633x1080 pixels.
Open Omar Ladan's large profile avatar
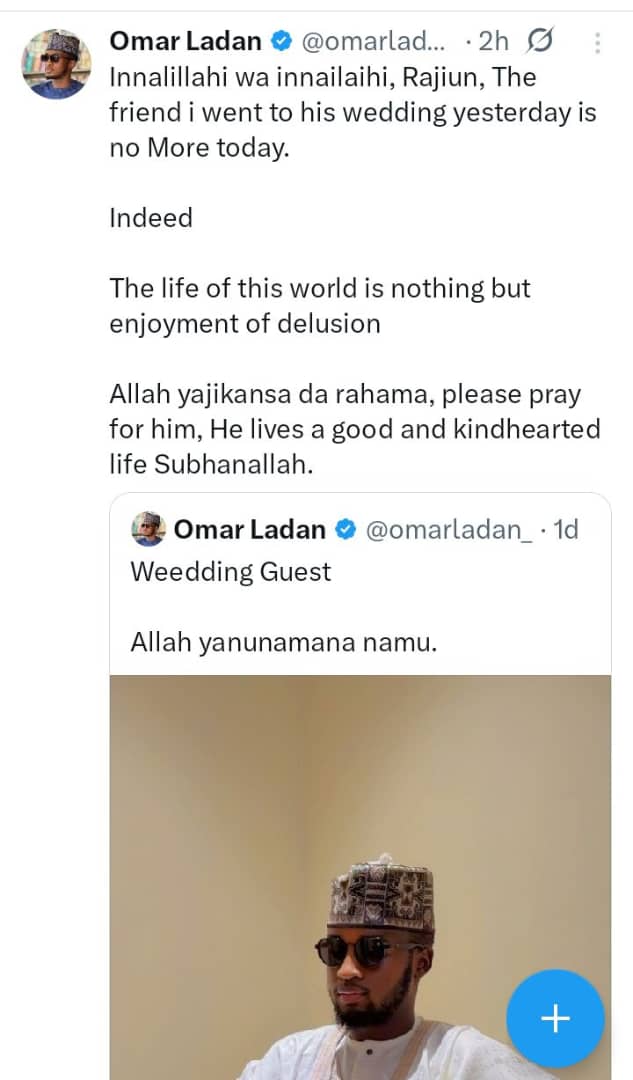point(56,64)
